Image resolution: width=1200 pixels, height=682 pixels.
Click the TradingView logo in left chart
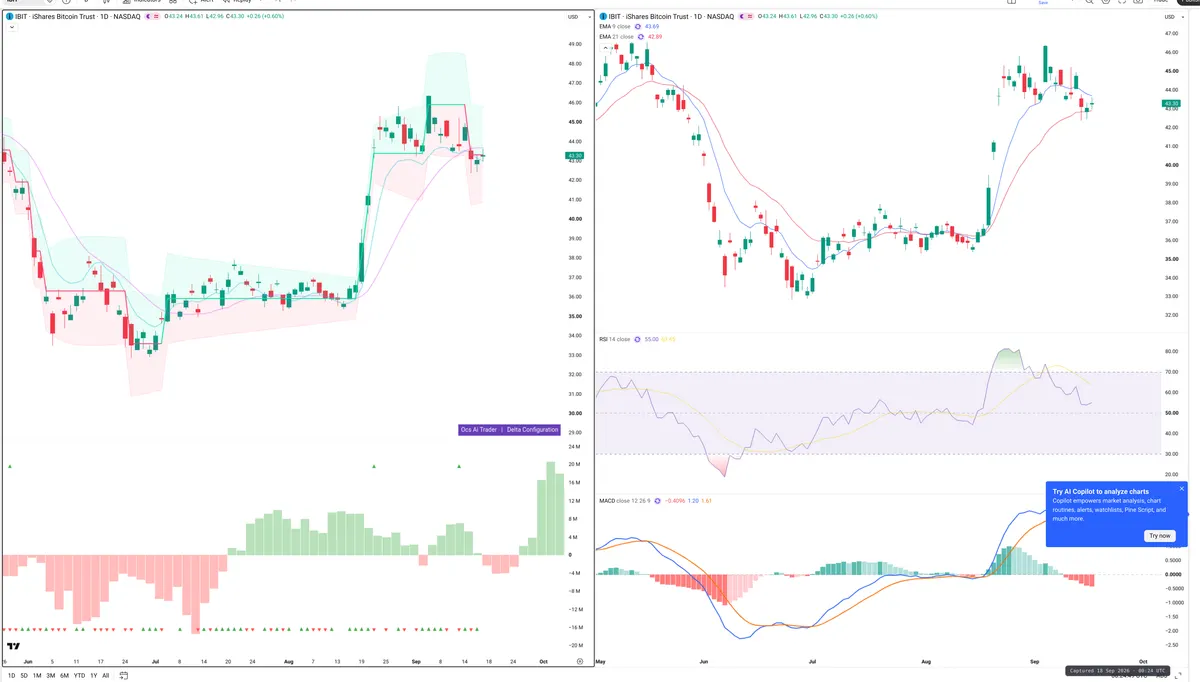pos(15,647)
